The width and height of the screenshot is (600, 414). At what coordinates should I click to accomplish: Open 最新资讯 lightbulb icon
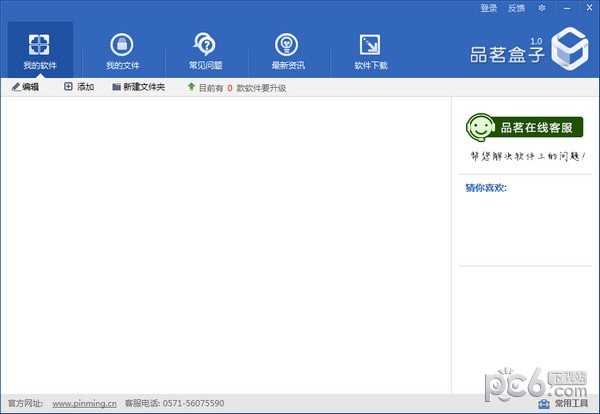[x=287, y=44]
